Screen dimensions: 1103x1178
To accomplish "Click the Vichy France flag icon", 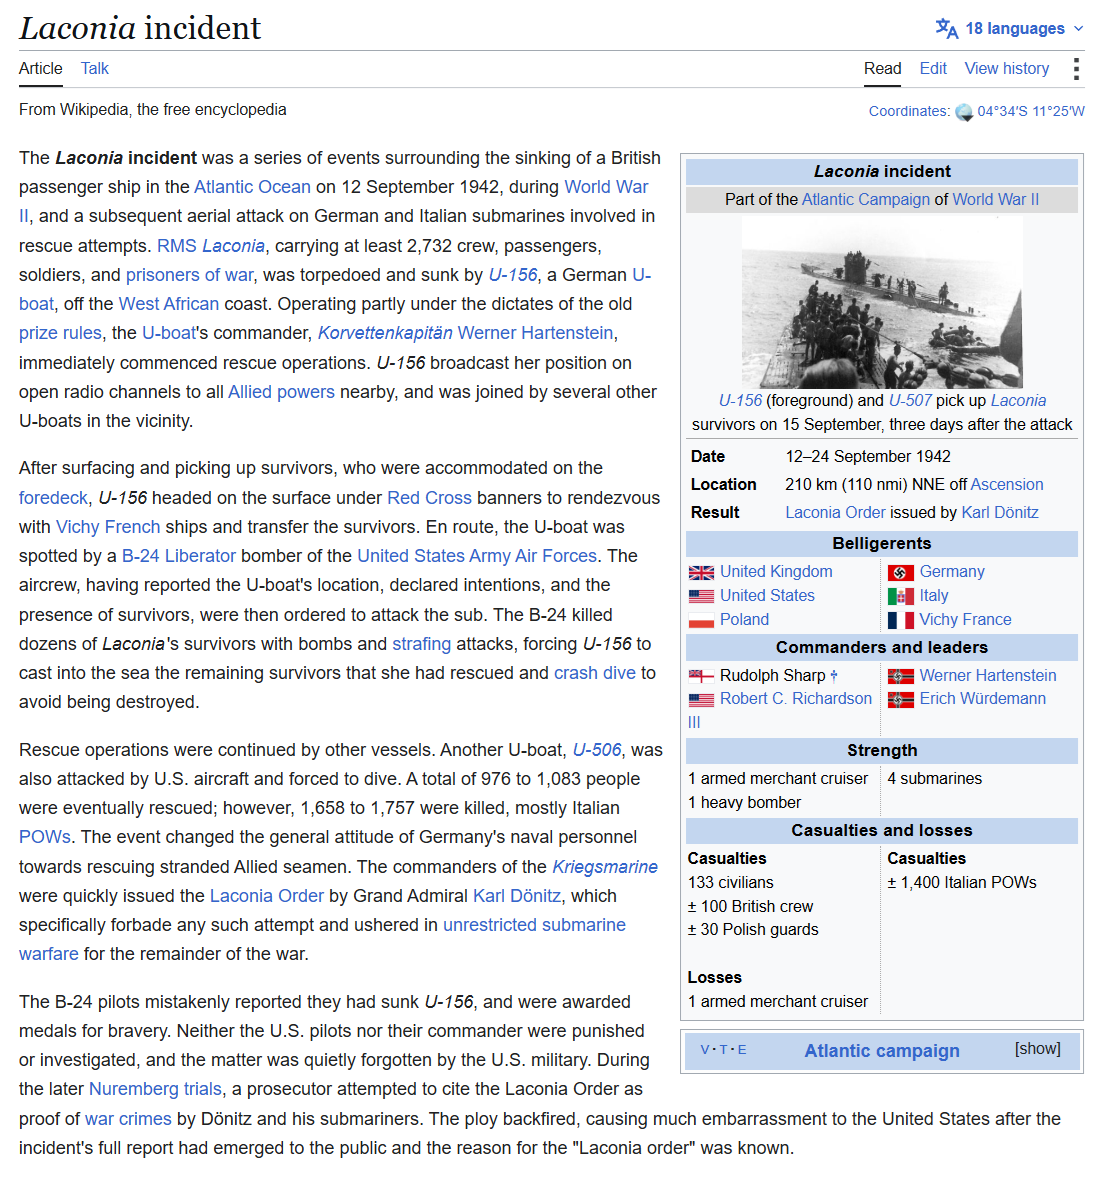I will pyautogui.click(x=900, y=621).
